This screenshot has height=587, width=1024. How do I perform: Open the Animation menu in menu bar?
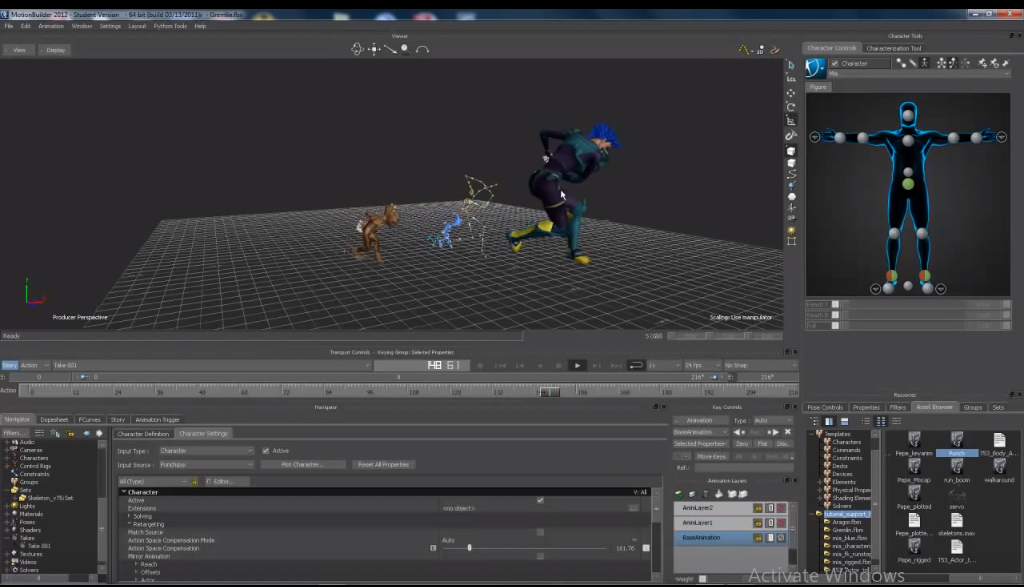[51, 26]
